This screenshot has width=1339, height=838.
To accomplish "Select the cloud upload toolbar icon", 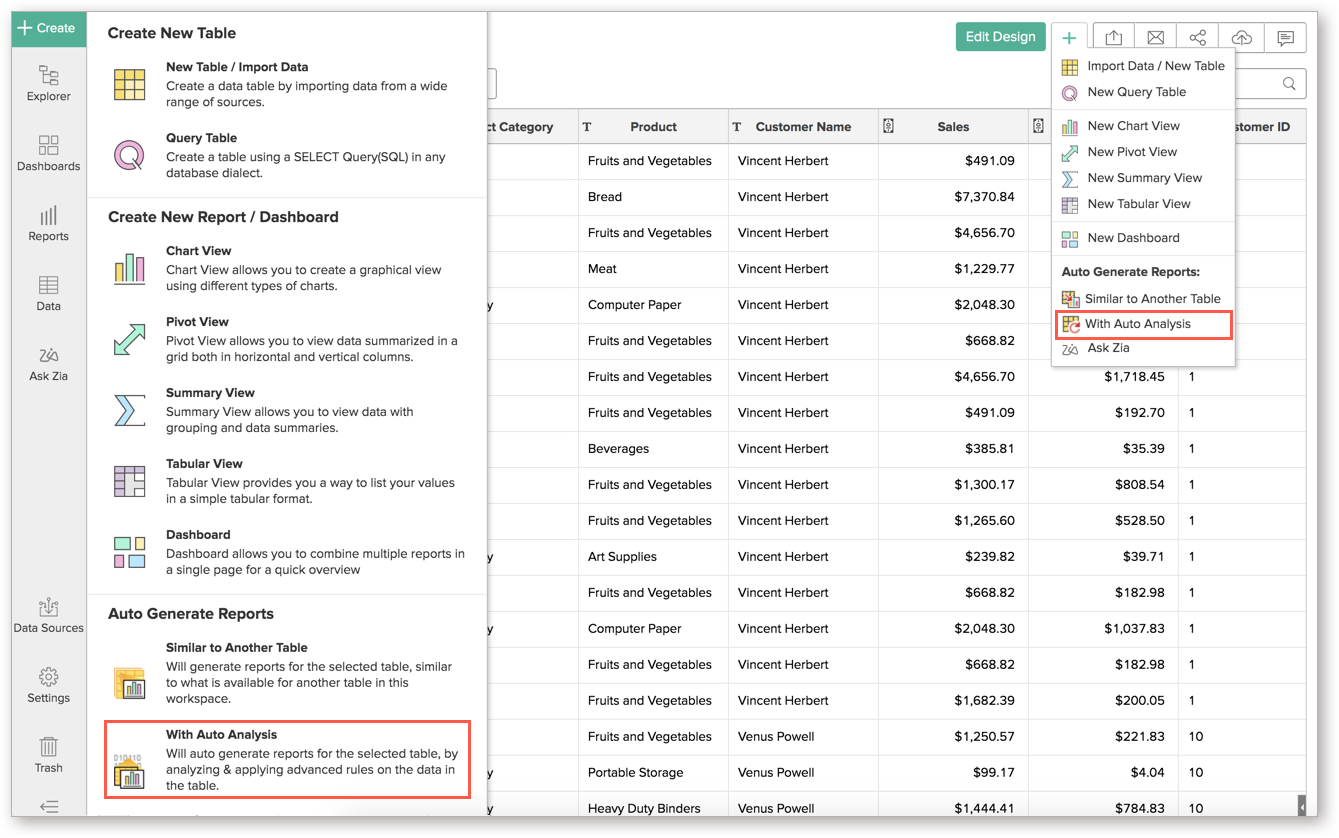I will (x=1241, y=37).
